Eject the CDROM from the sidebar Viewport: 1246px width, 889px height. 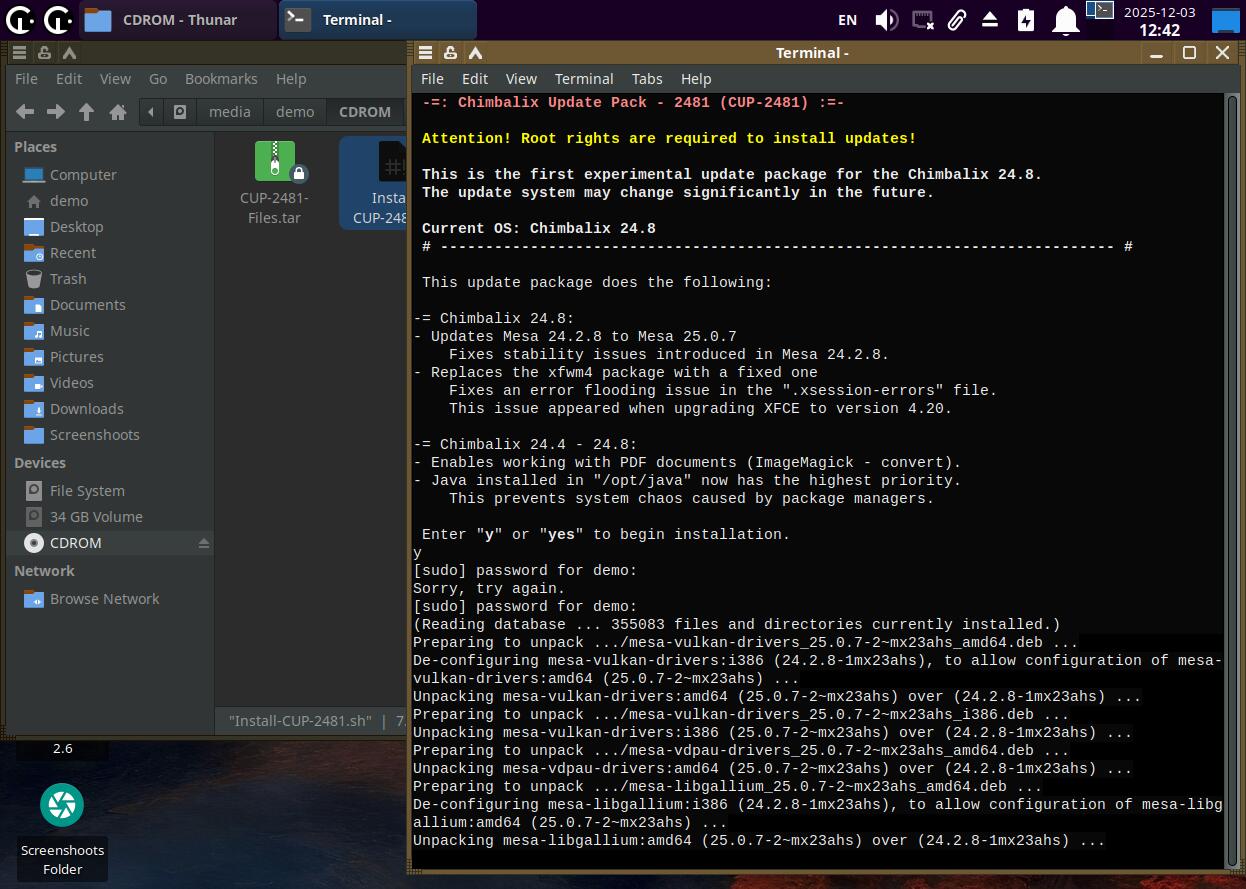(204, 543)
